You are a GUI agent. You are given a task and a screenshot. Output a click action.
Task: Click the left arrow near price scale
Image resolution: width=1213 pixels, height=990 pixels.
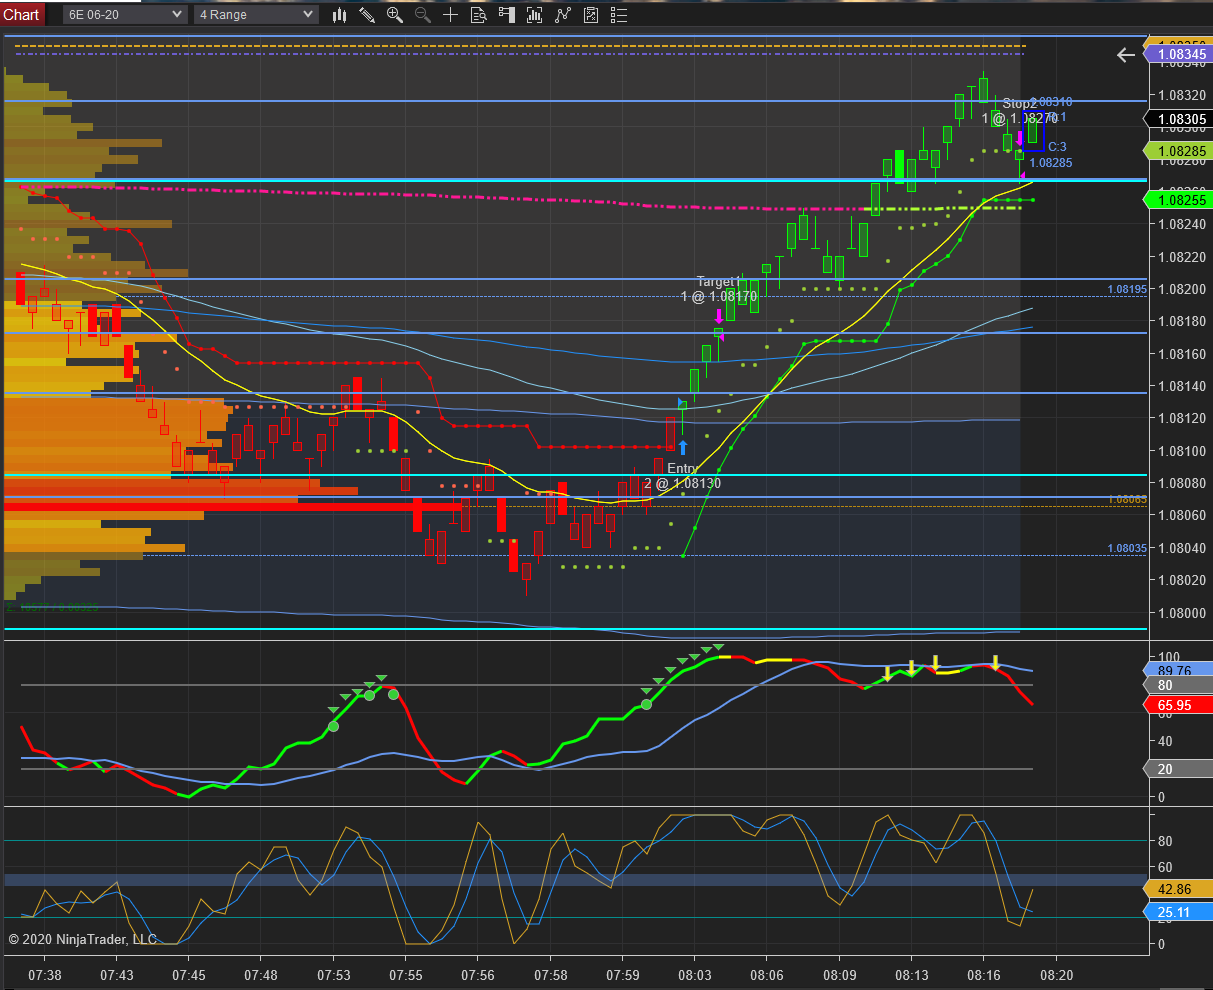coord(1126,55)
